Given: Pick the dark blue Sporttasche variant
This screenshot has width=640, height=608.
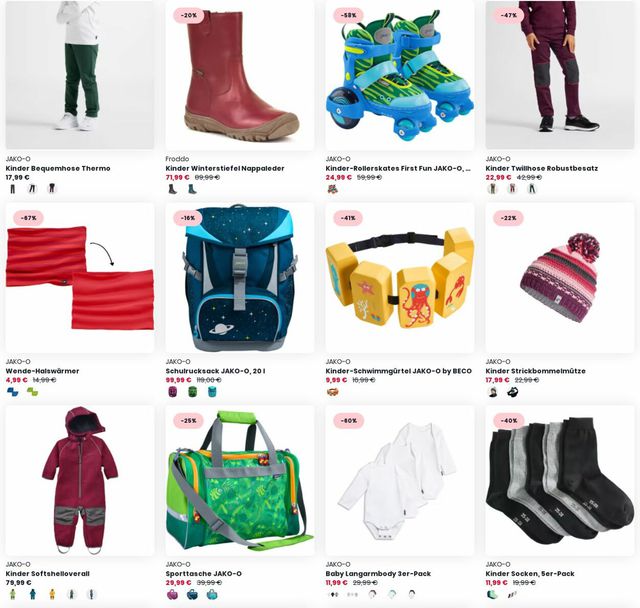Looking at the screenshot, I should (192, 594).
